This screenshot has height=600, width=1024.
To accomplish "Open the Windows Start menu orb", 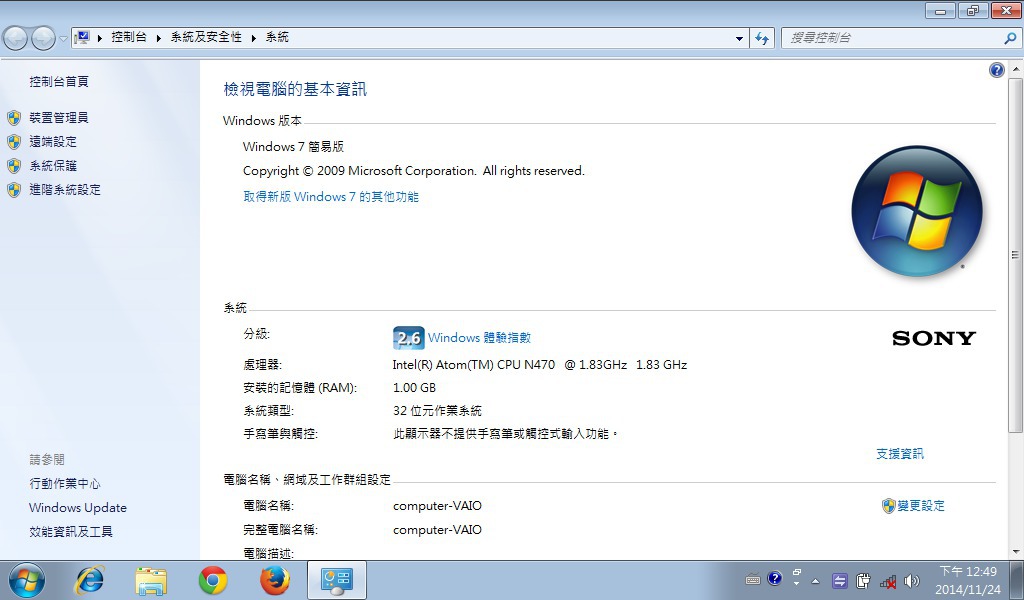I will pos(26,580).
